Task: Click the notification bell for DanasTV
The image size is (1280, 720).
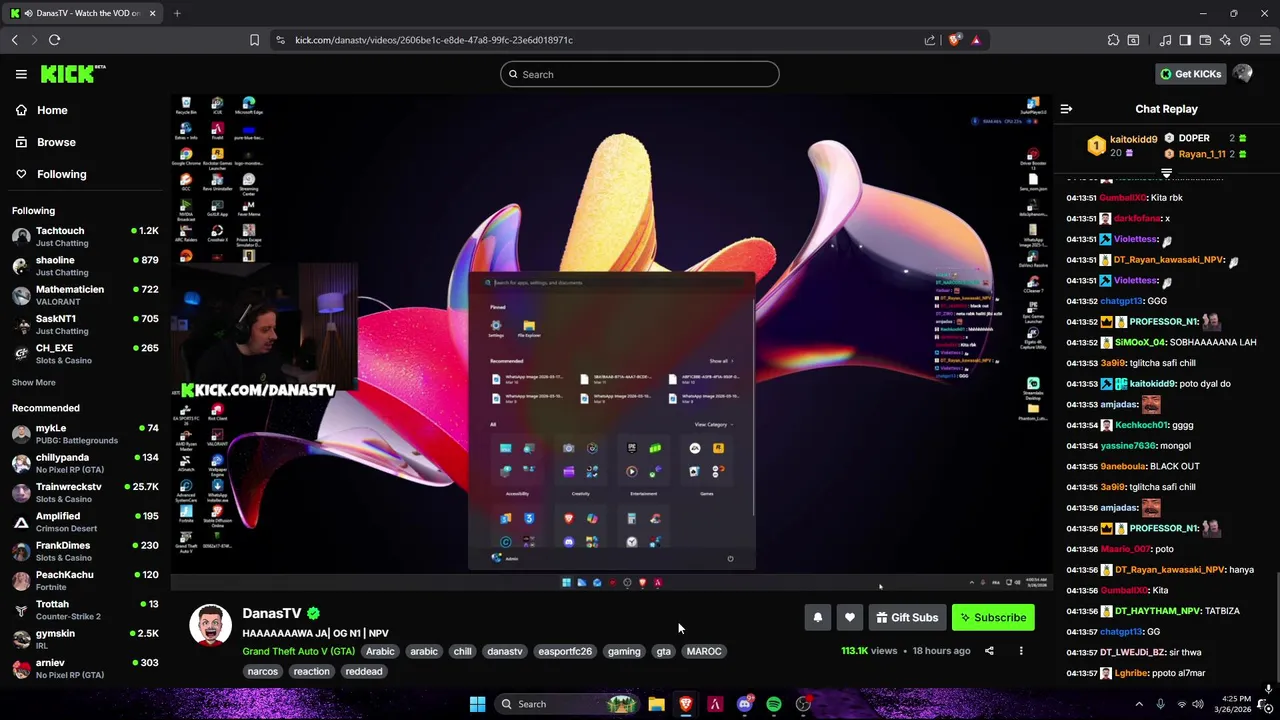Action: coord(818,618)
